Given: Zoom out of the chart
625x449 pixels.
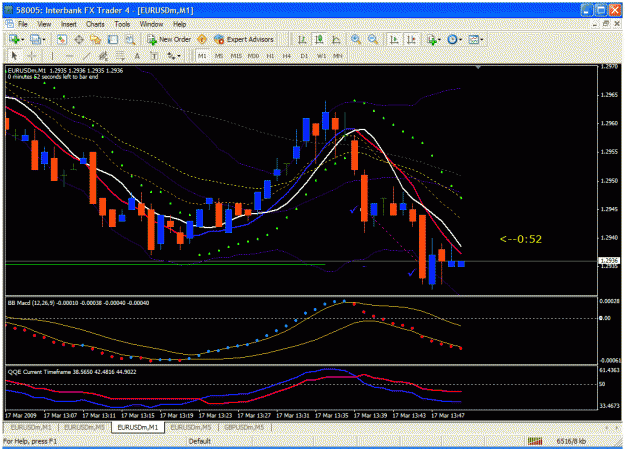Looking at the screenshot, I should (373, 39).
